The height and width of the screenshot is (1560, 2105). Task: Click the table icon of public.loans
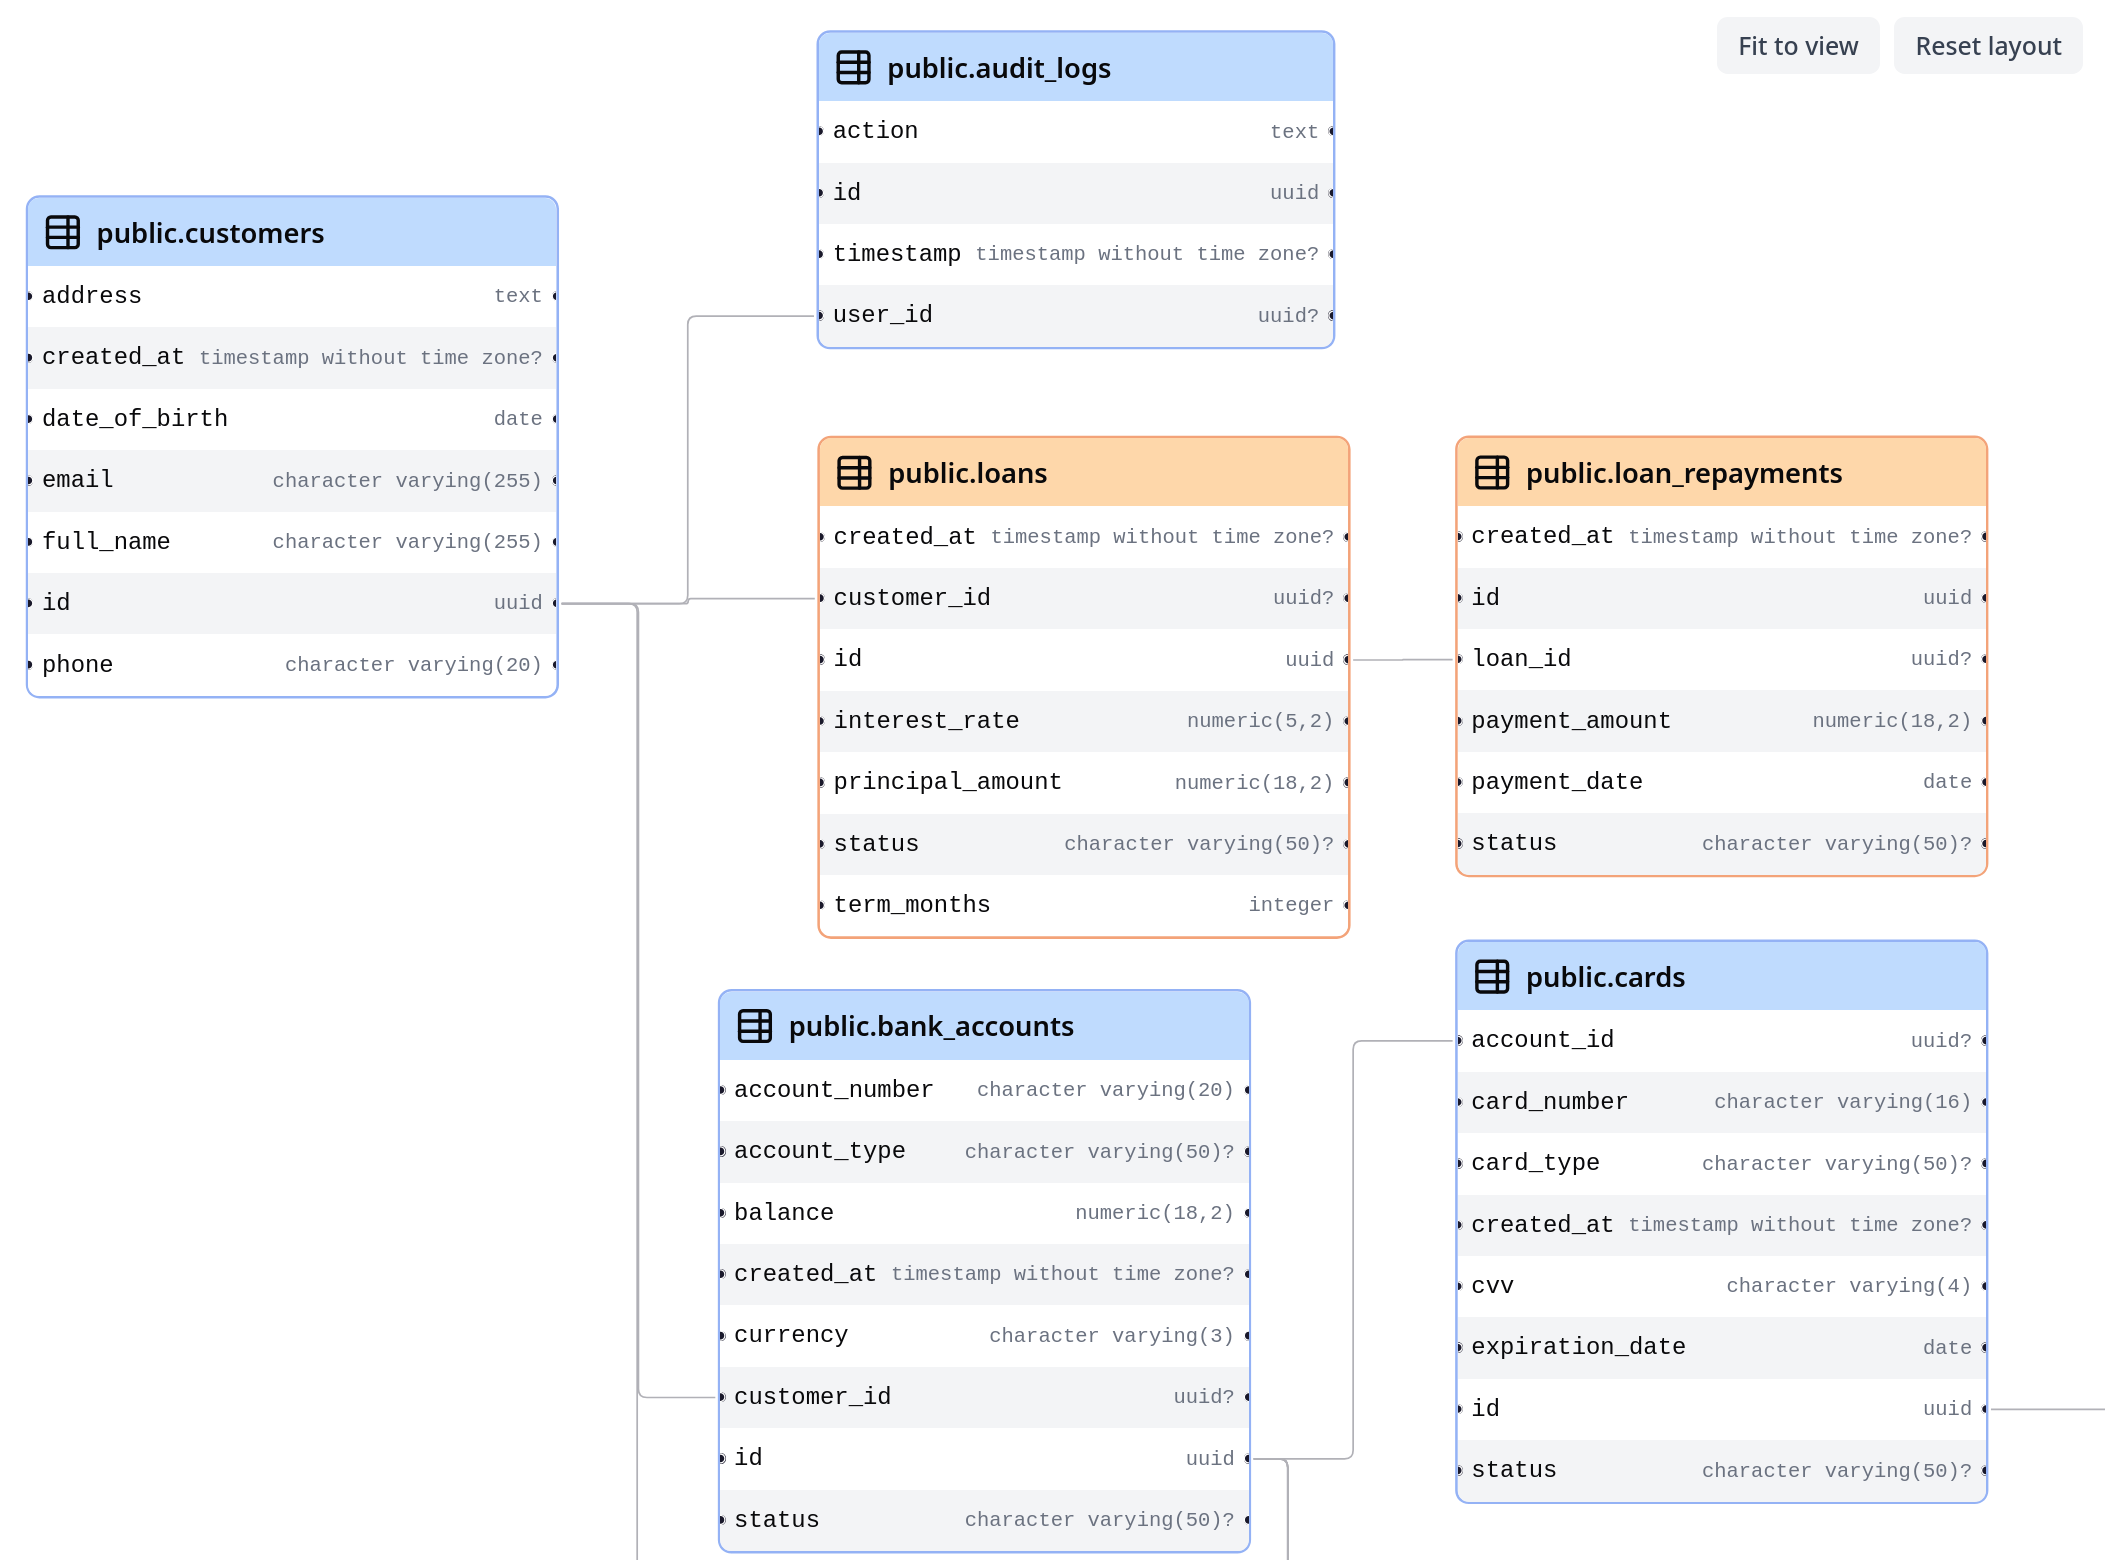click(x=854, y=473)
